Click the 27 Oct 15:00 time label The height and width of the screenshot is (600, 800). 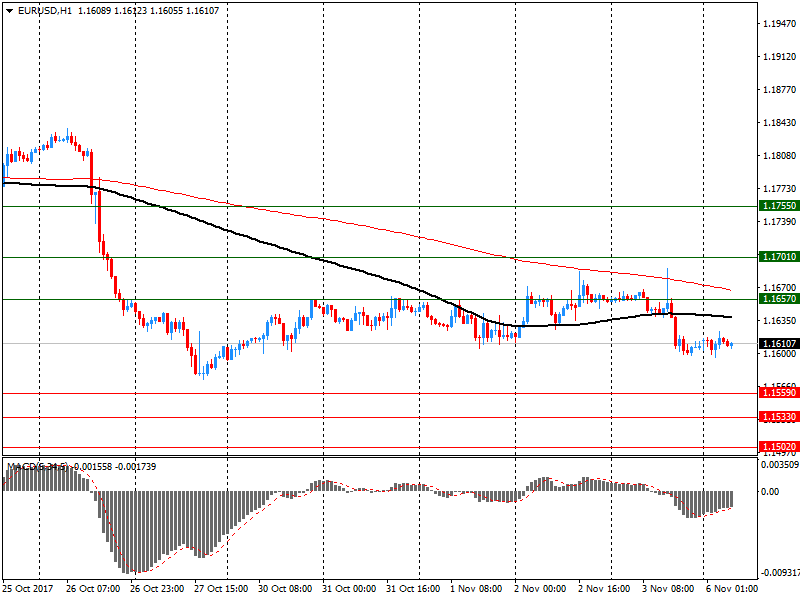pos(221,589)
